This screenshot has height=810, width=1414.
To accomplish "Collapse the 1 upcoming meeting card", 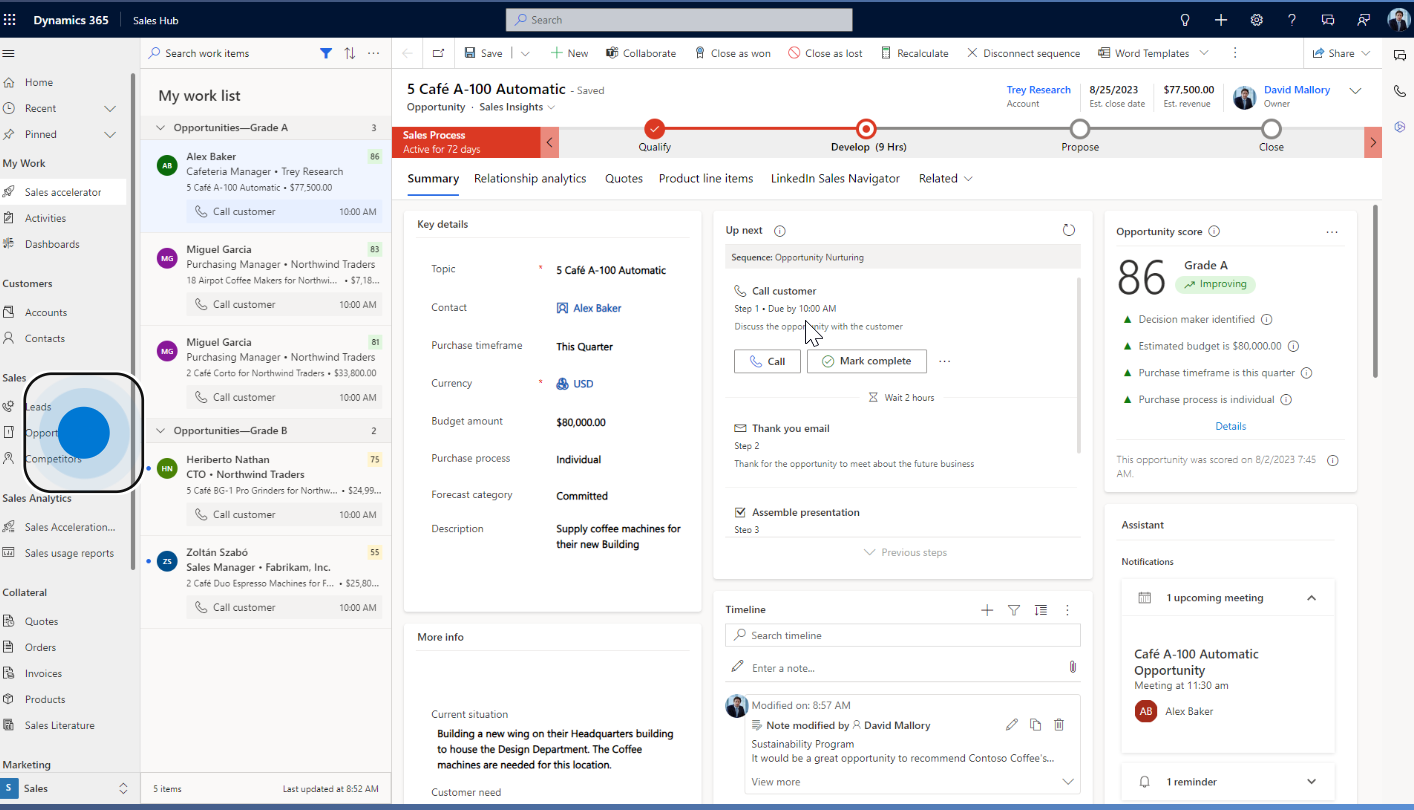I will pos(1311,598).
